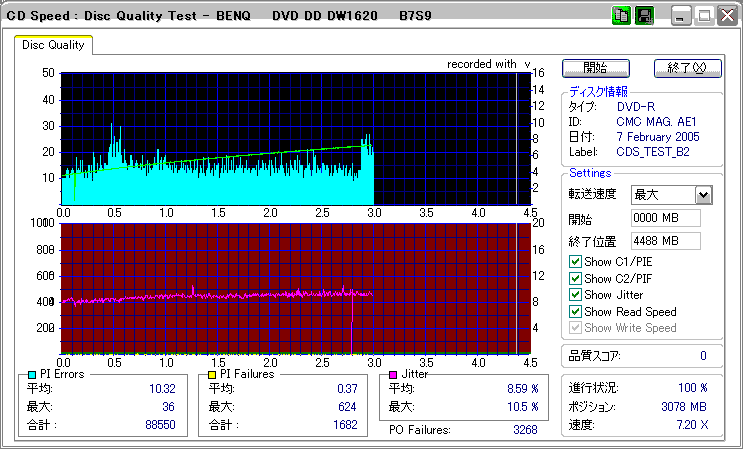The width and height of the screenshot is (743, 449).
Task: Select the Disc Quality tab
Action: [53, 45]
